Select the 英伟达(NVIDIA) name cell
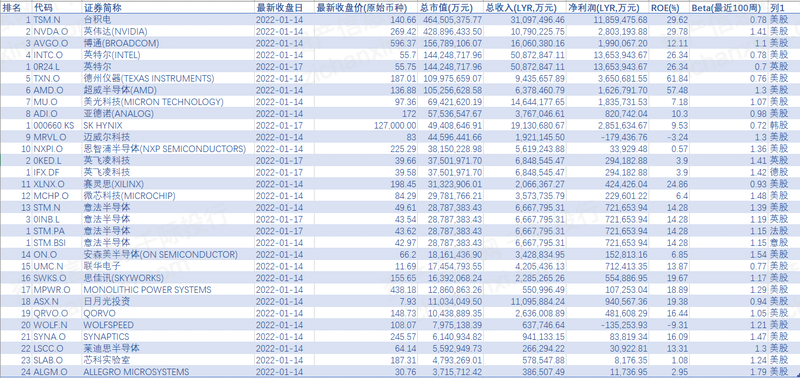 pos(109,32)
